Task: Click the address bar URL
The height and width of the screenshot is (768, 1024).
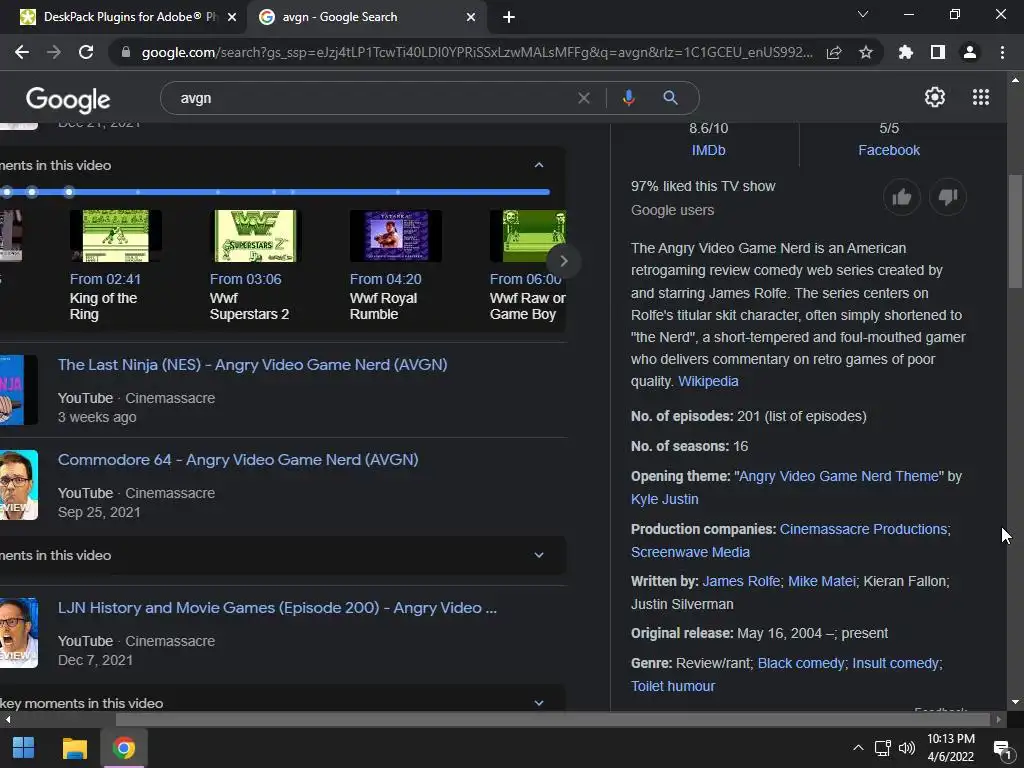Action: coord(477,52)
